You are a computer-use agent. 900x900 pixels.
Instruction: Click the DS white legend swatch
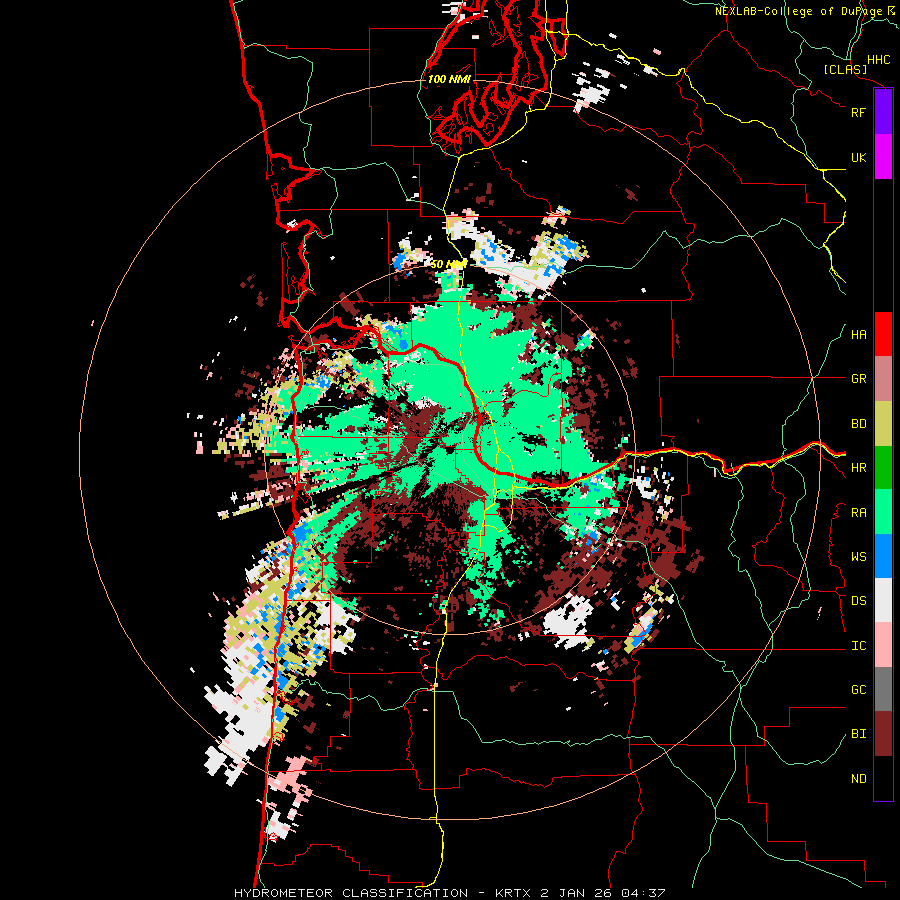(x=883, y=600)
